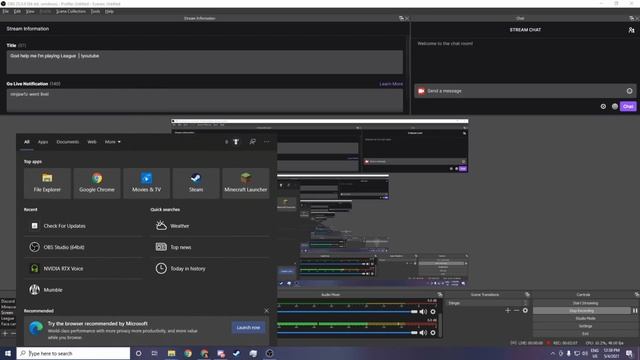
Task: Pop out the Stream Information dock
Action: point(401,18)
